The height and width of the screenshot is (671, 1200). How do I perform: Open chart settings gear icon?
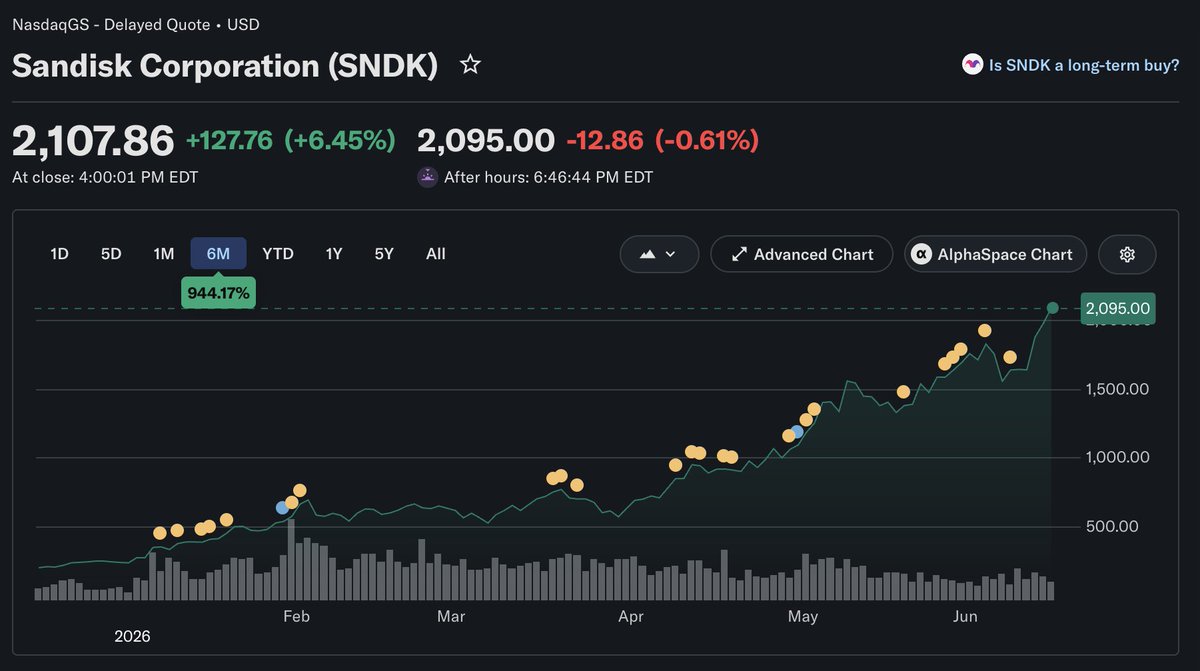1127,254
